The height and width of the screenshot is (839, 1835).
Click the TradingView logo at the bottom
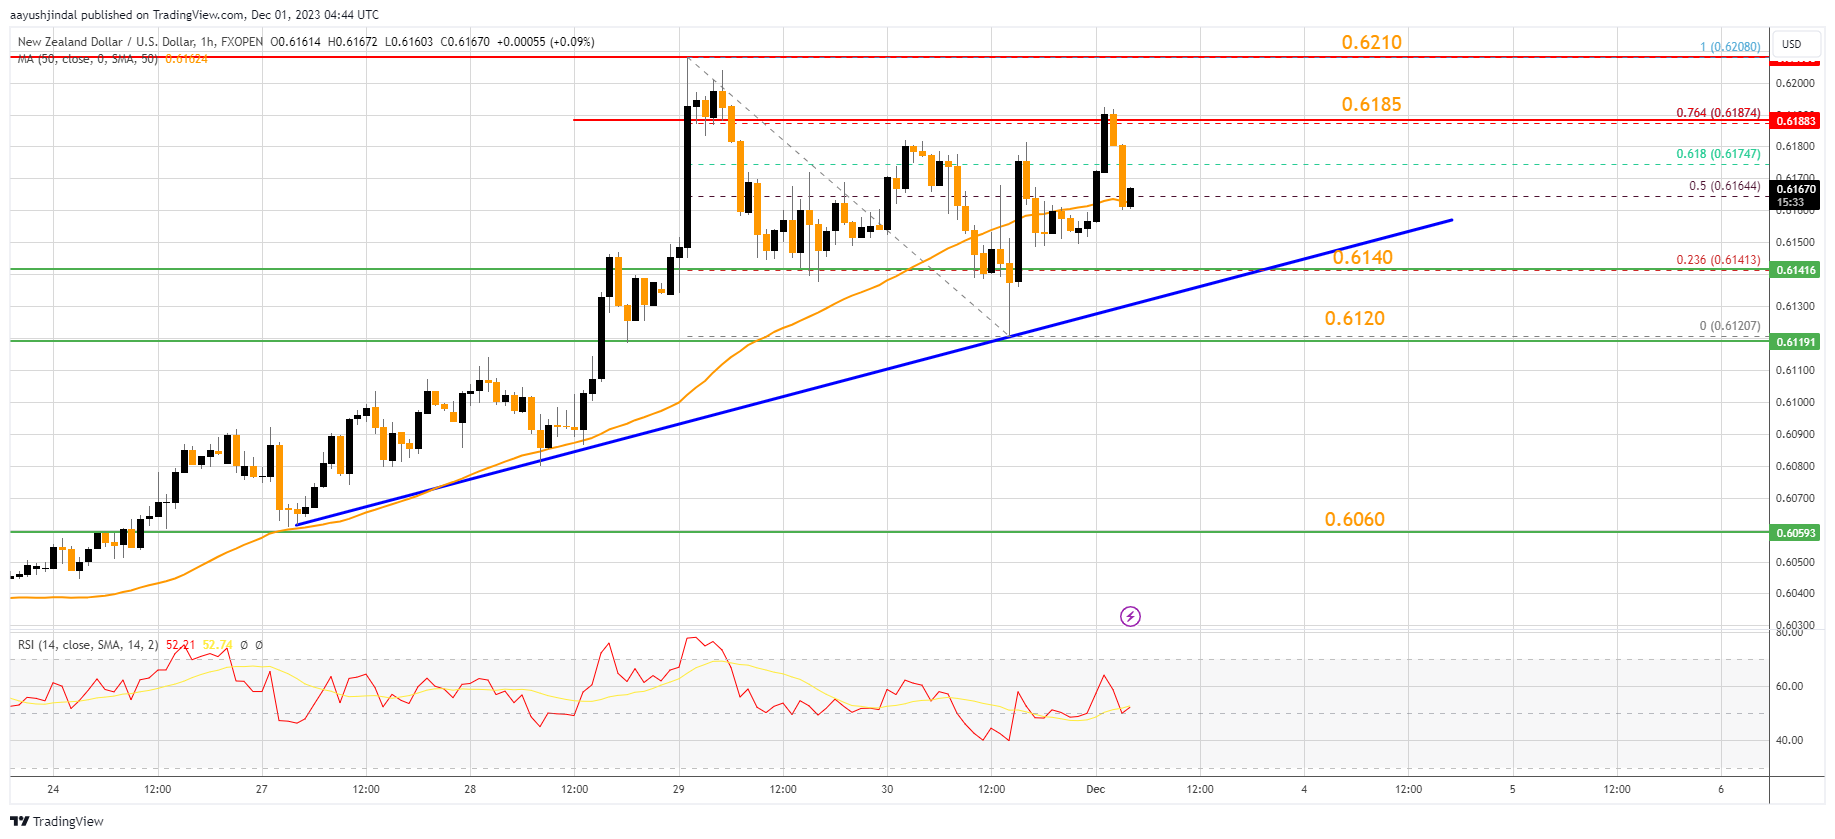coord(57,821)
